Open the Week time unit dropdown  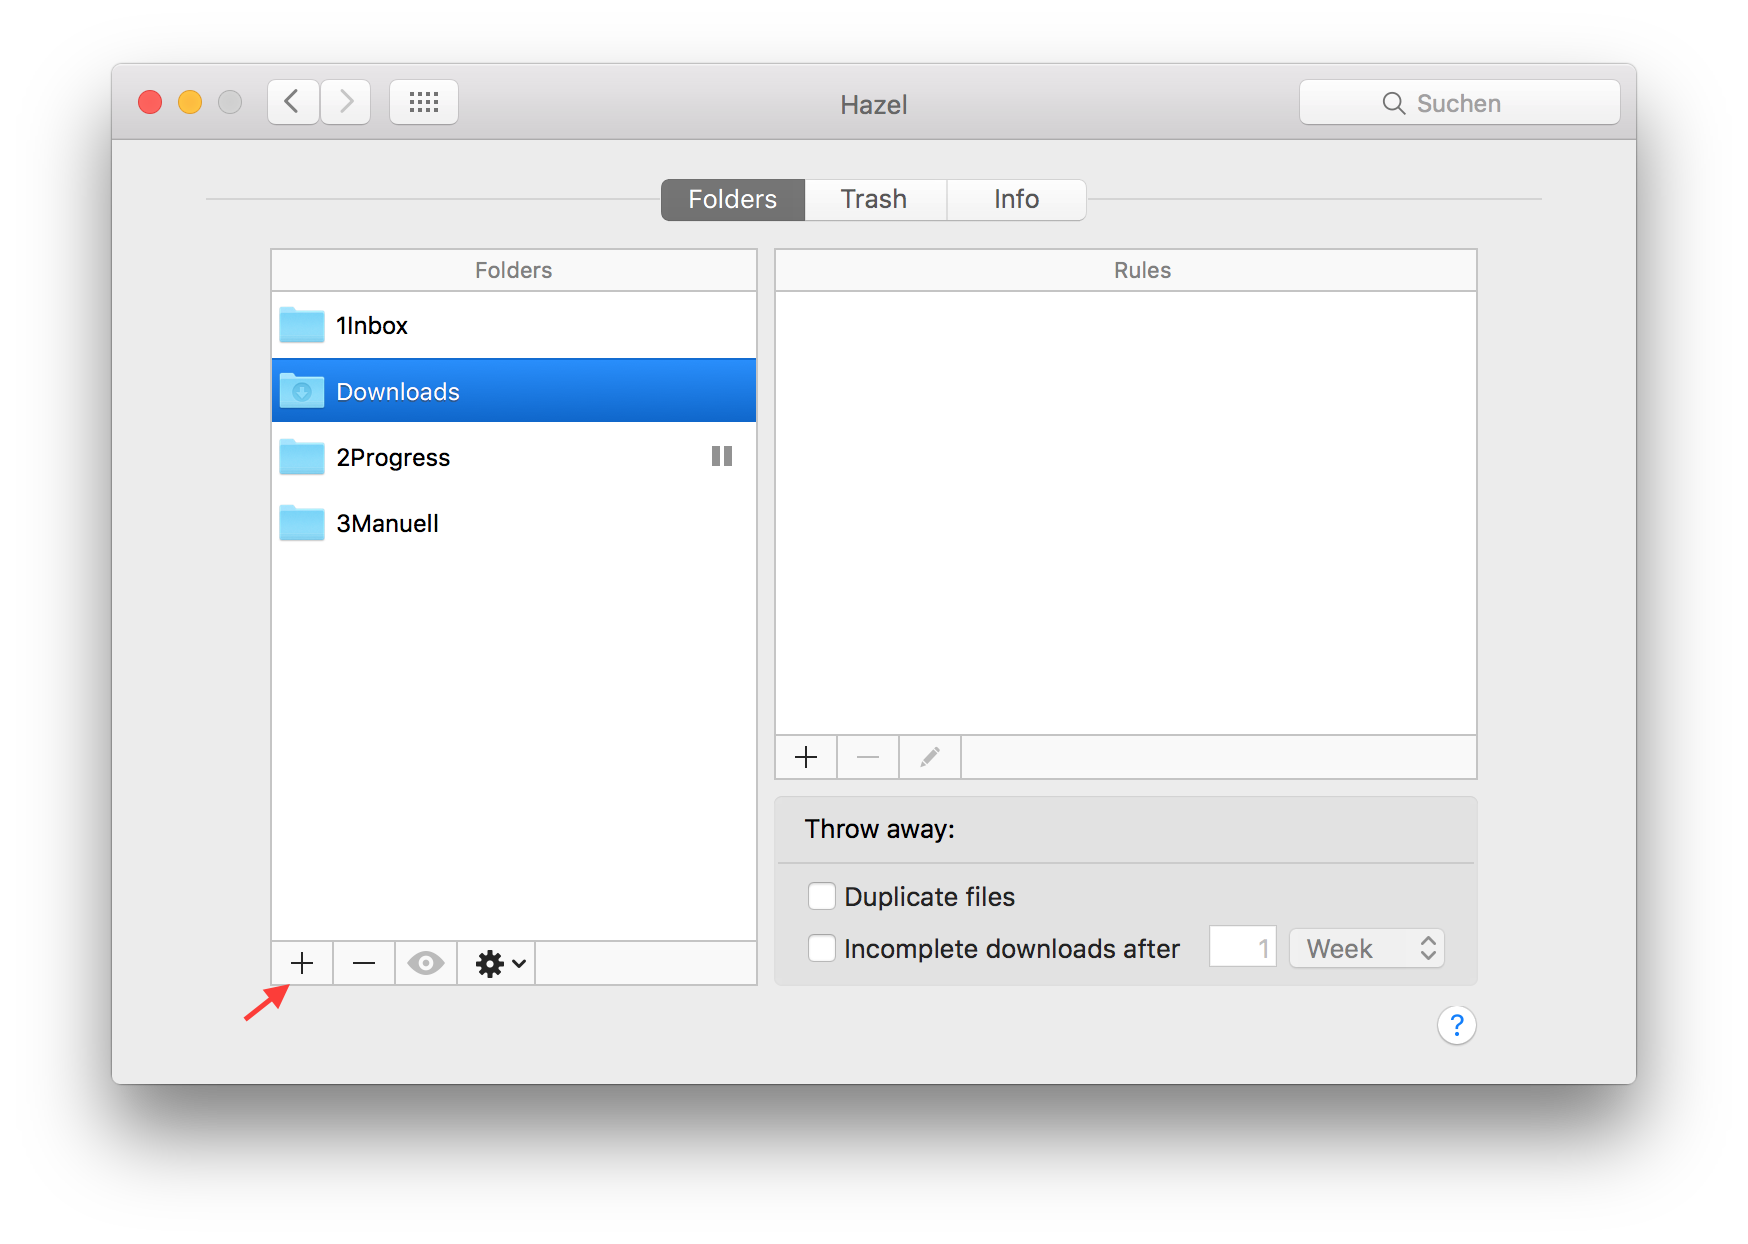coord(1367,948)
